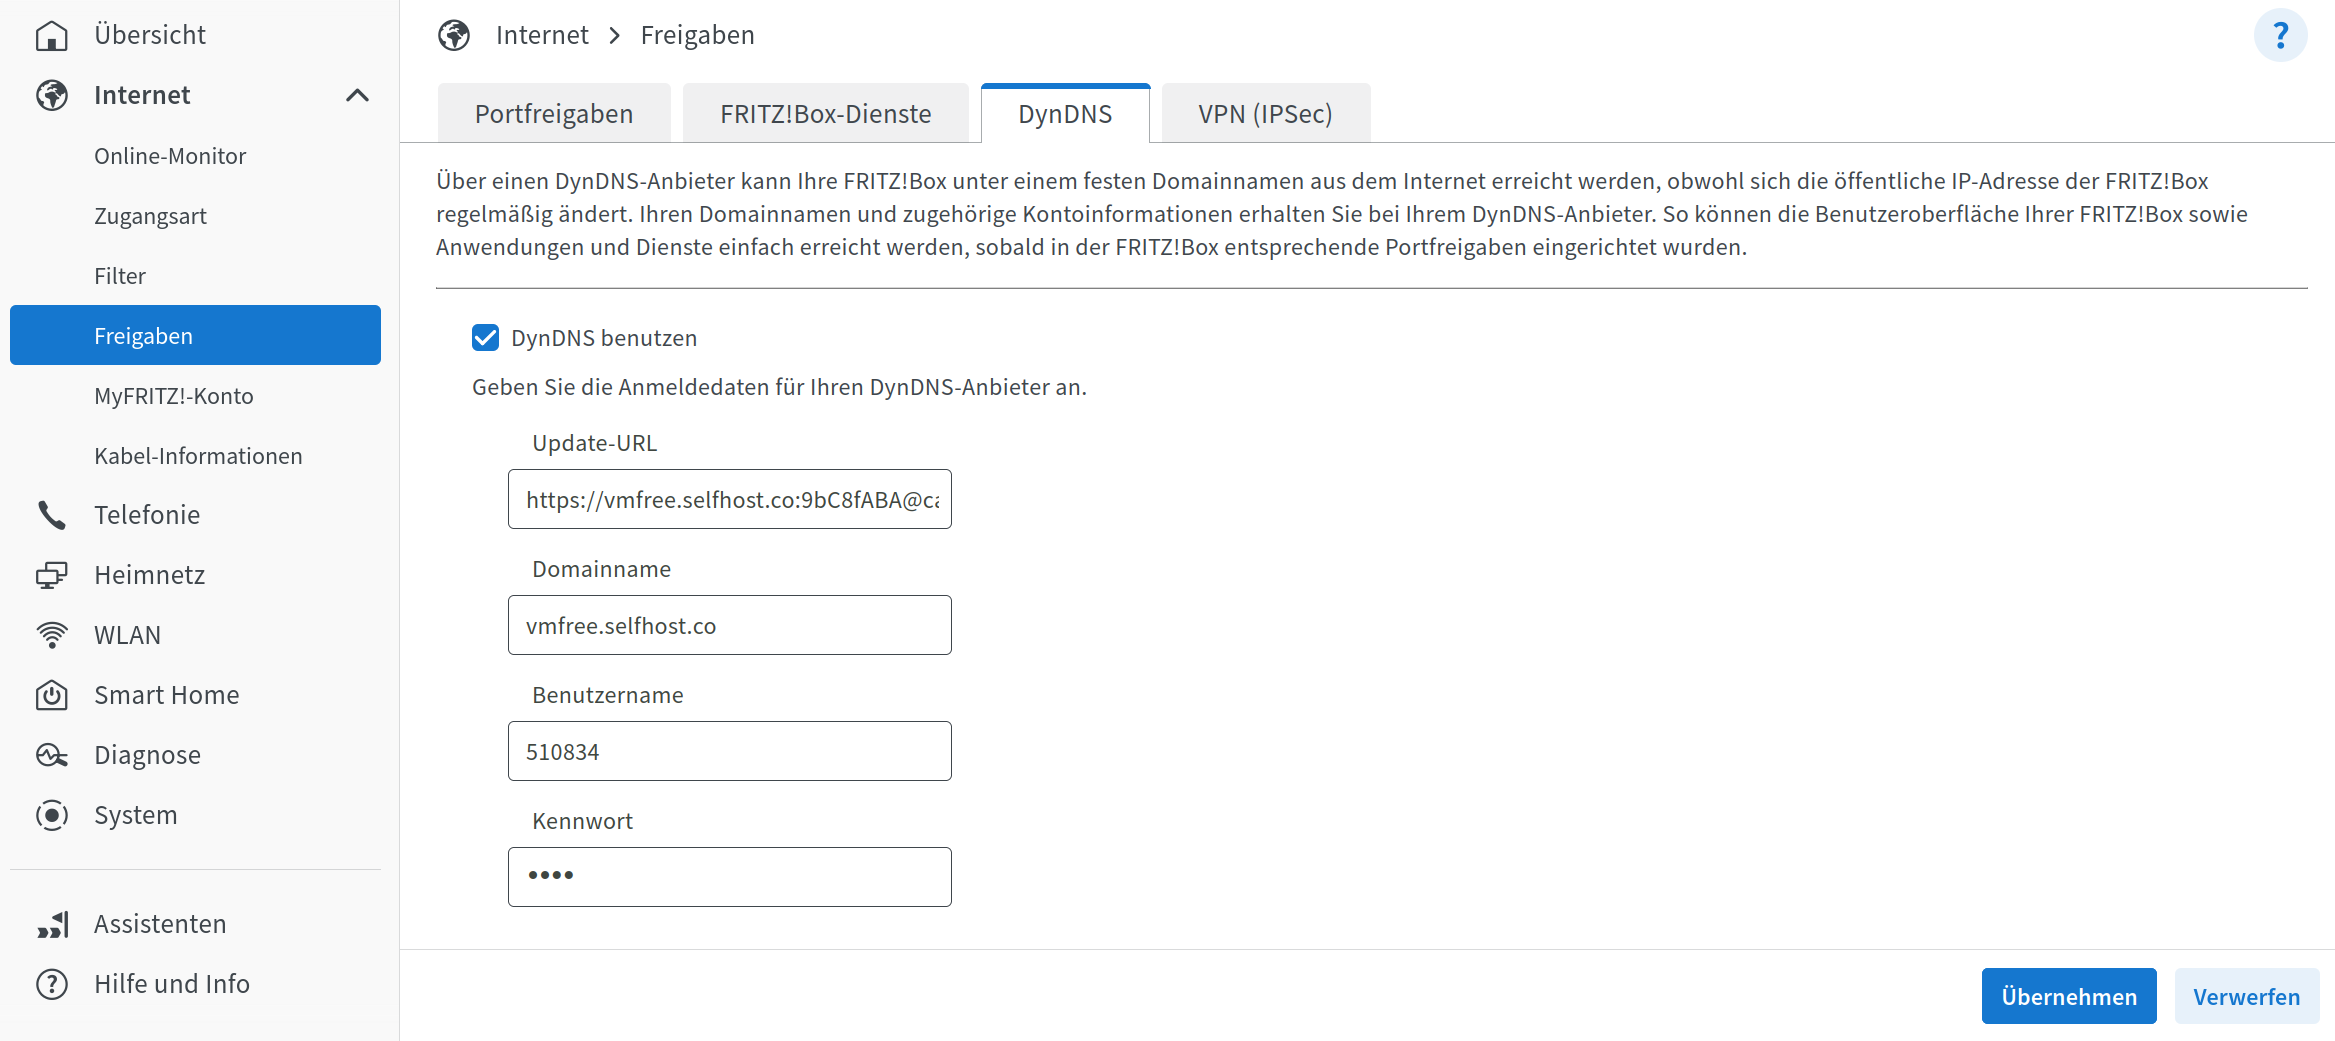The image size is (2335, 1041).
Task: Click the Diagnose pulse icon
Action: point(52,755)
